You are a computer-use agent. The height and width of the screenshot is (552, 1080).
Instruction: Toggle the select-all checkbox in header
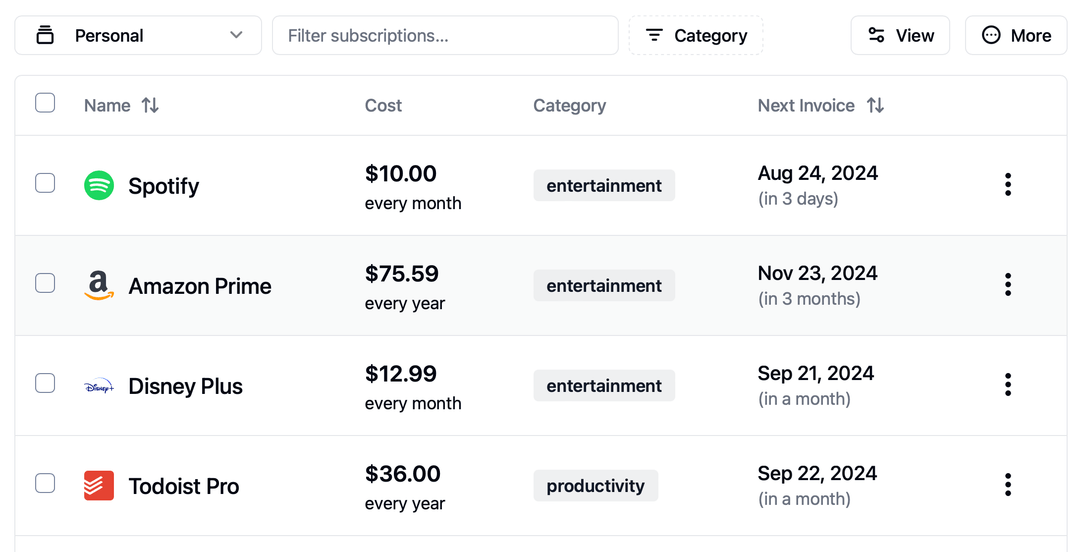click(x=45, y=103)
